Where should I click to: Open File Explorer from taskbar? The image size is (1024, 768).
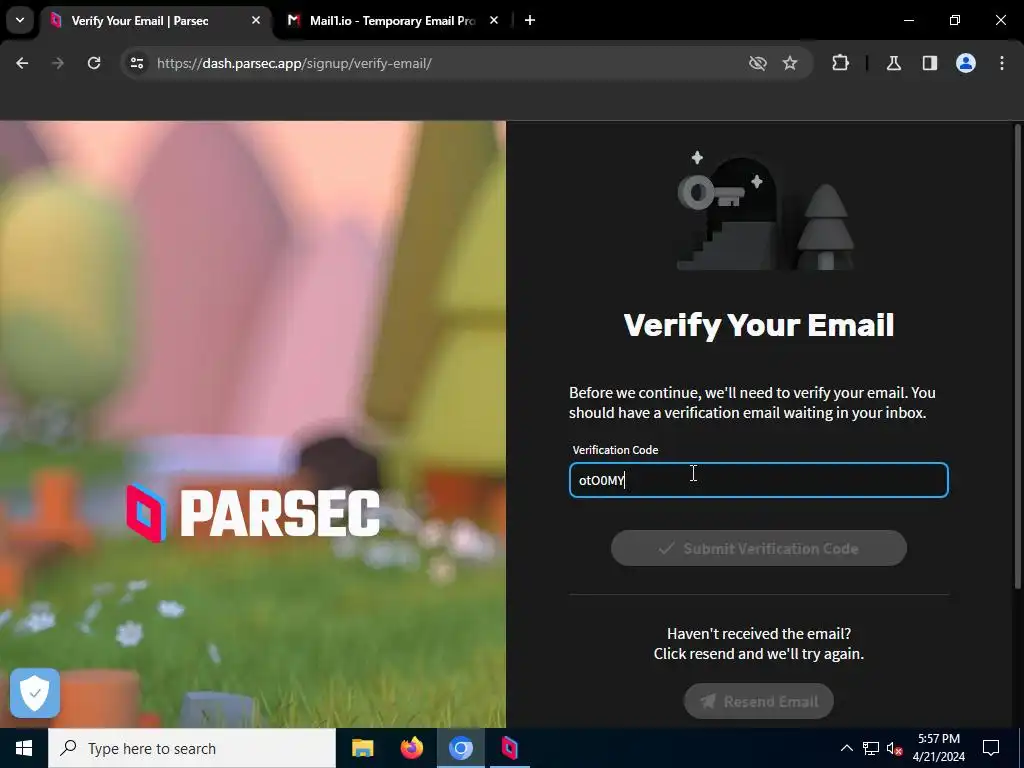point(362,748)
